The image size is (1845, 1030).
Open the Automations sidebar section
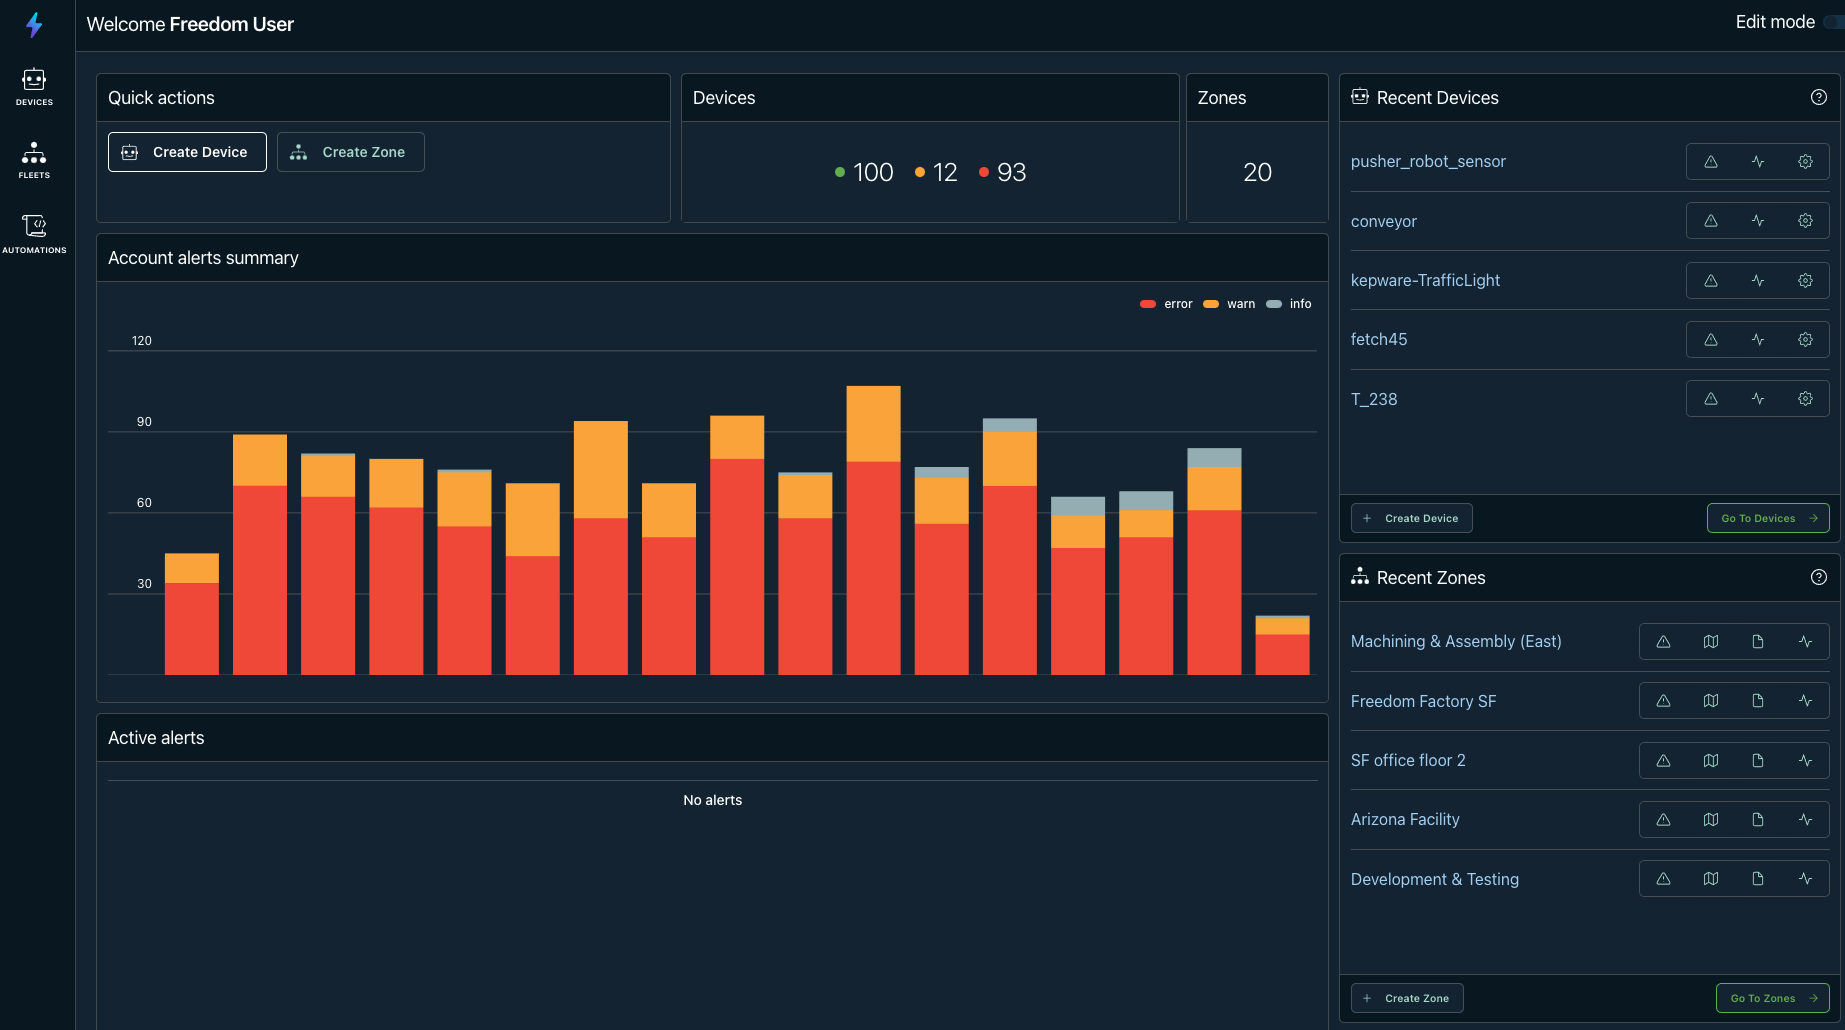point(34,234)
